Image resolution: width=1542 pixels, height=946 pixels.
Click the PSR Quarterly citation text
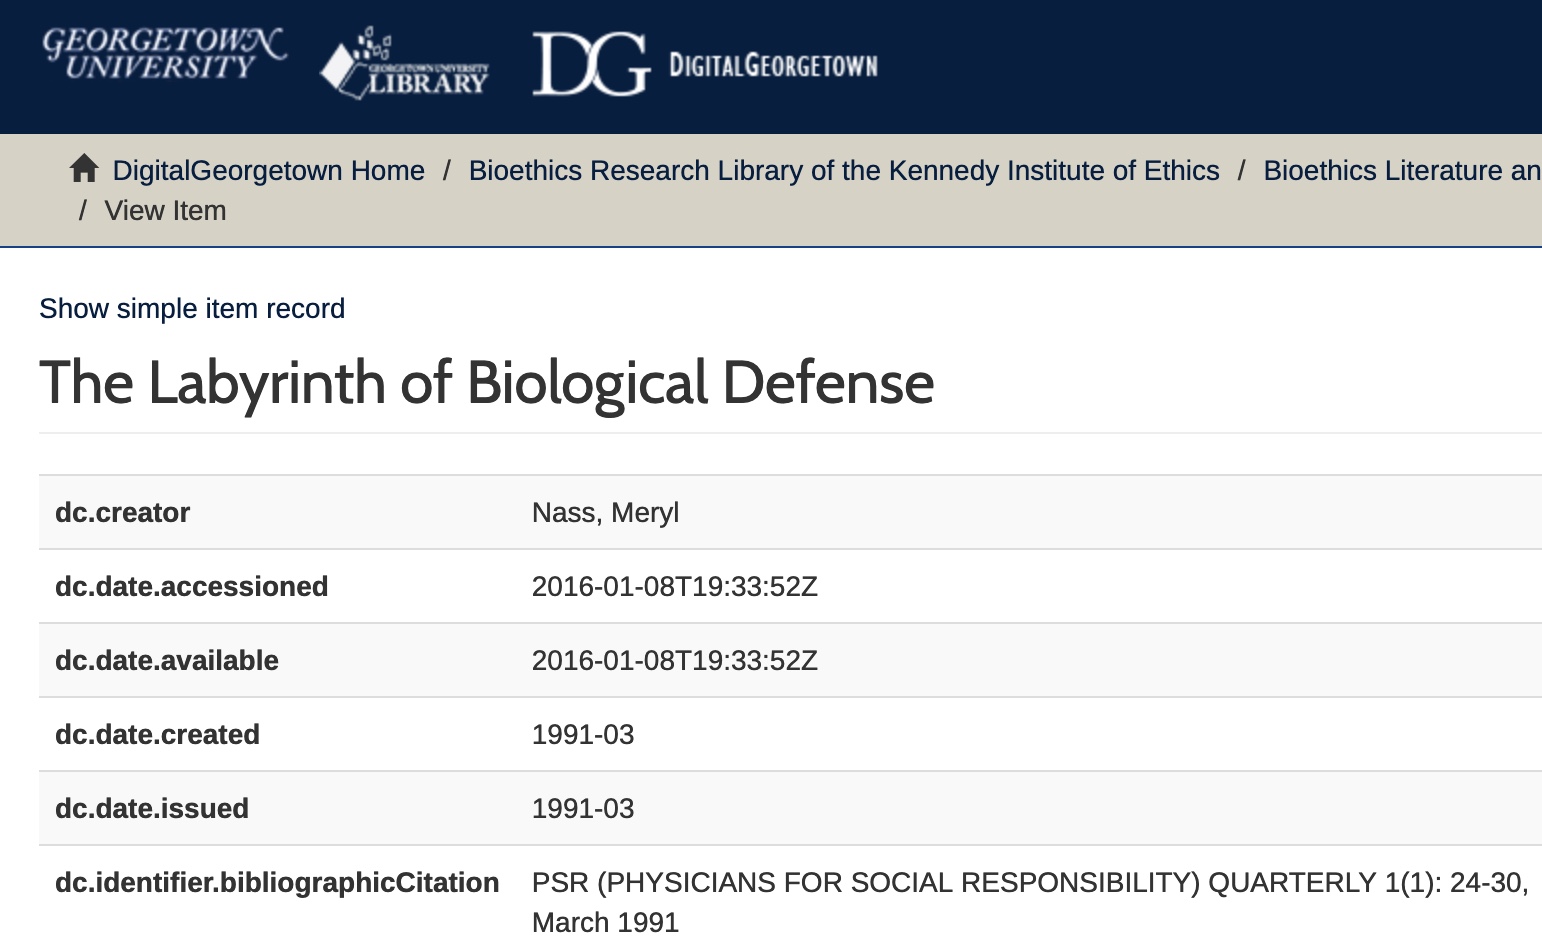pos(1029,883)
